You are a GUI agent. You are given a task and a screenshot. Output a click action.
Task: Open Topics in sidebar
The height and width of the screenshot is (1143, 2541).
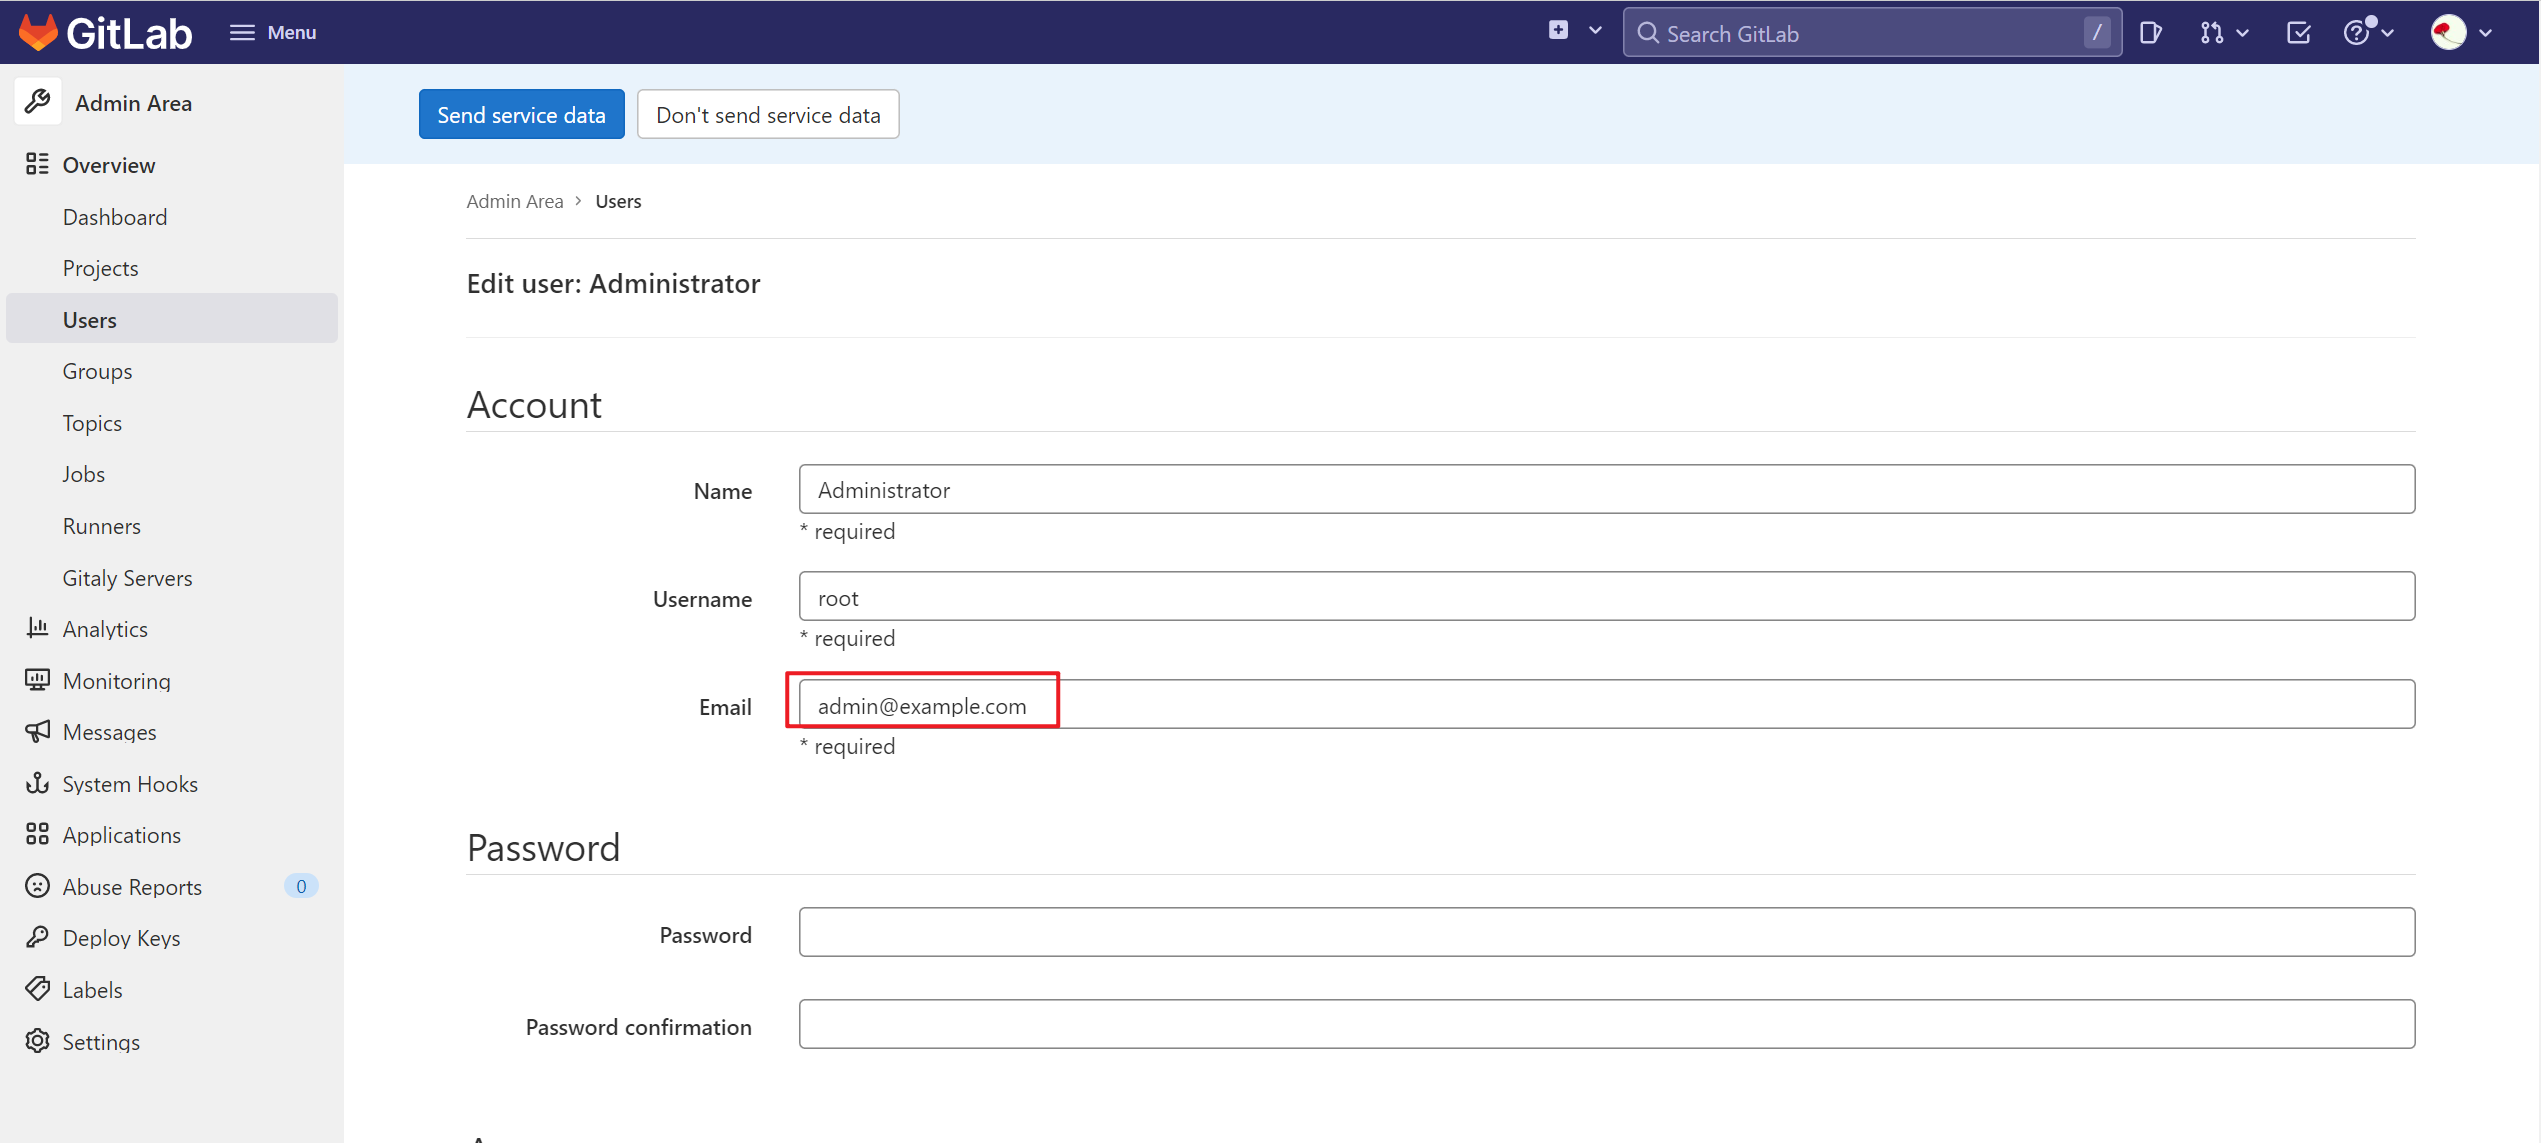(x=92, y=423)
